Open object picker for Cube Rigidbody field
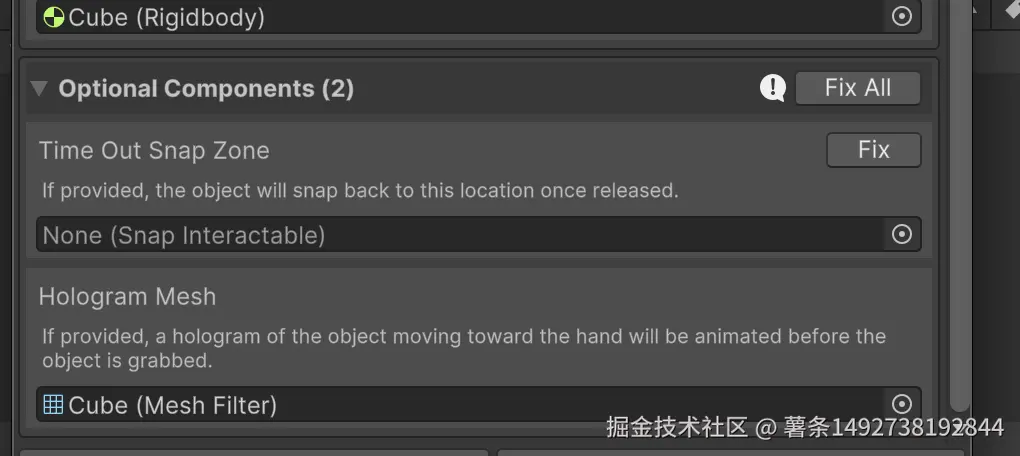 pos(902,16)
